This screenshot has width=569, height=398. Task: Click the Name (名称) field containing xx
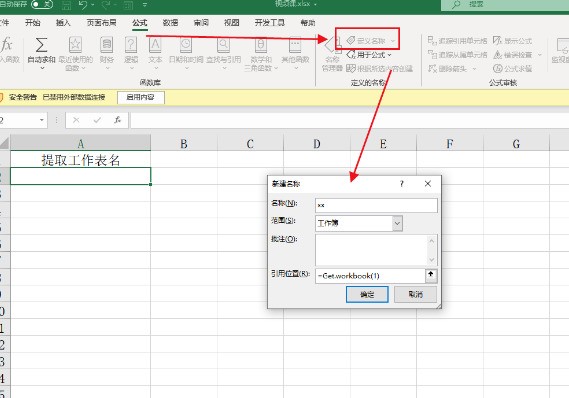point(376,205)
